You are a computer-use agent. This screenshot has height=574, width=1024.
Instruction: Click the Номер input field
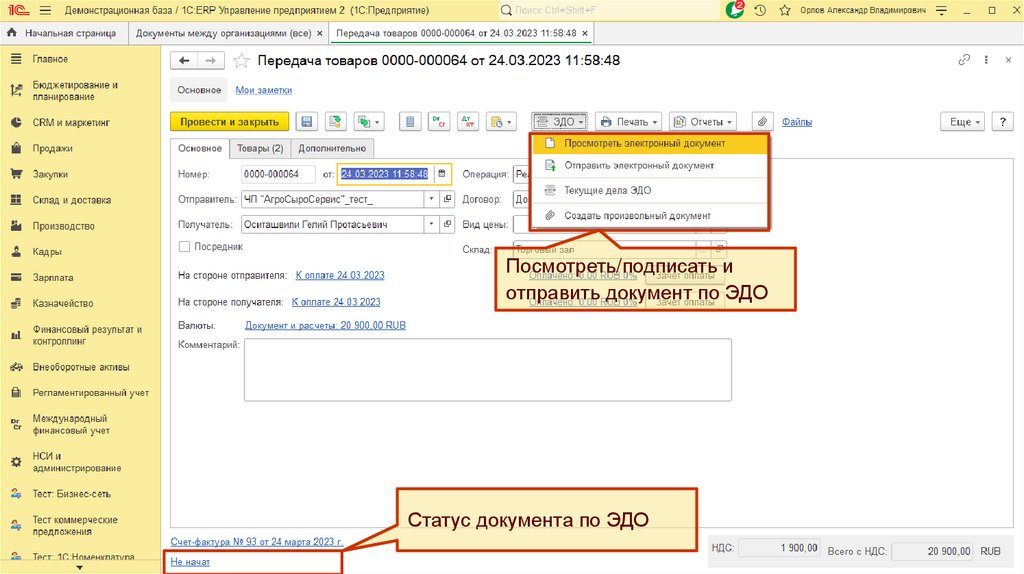278,174
